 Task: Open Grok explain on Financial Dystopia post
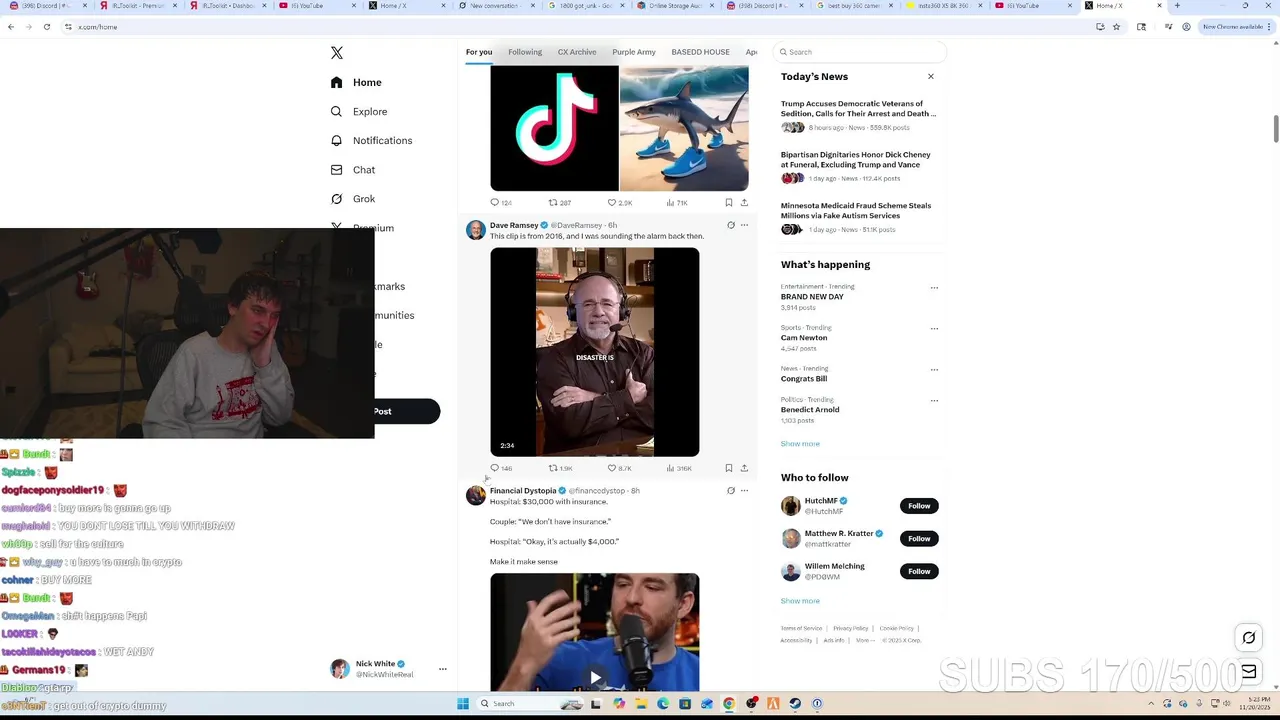click(x=731, y=491)
